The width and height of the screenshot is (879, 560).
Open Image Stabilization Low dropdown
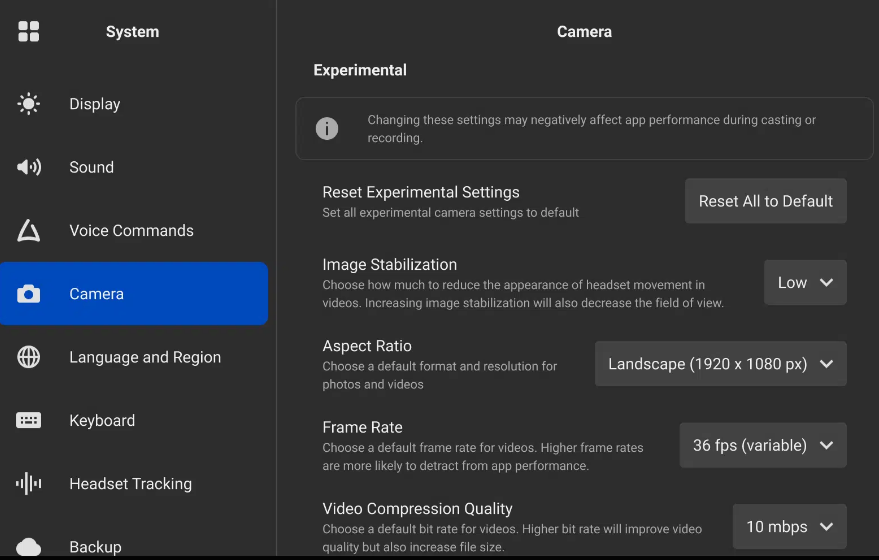pos(805,283)
